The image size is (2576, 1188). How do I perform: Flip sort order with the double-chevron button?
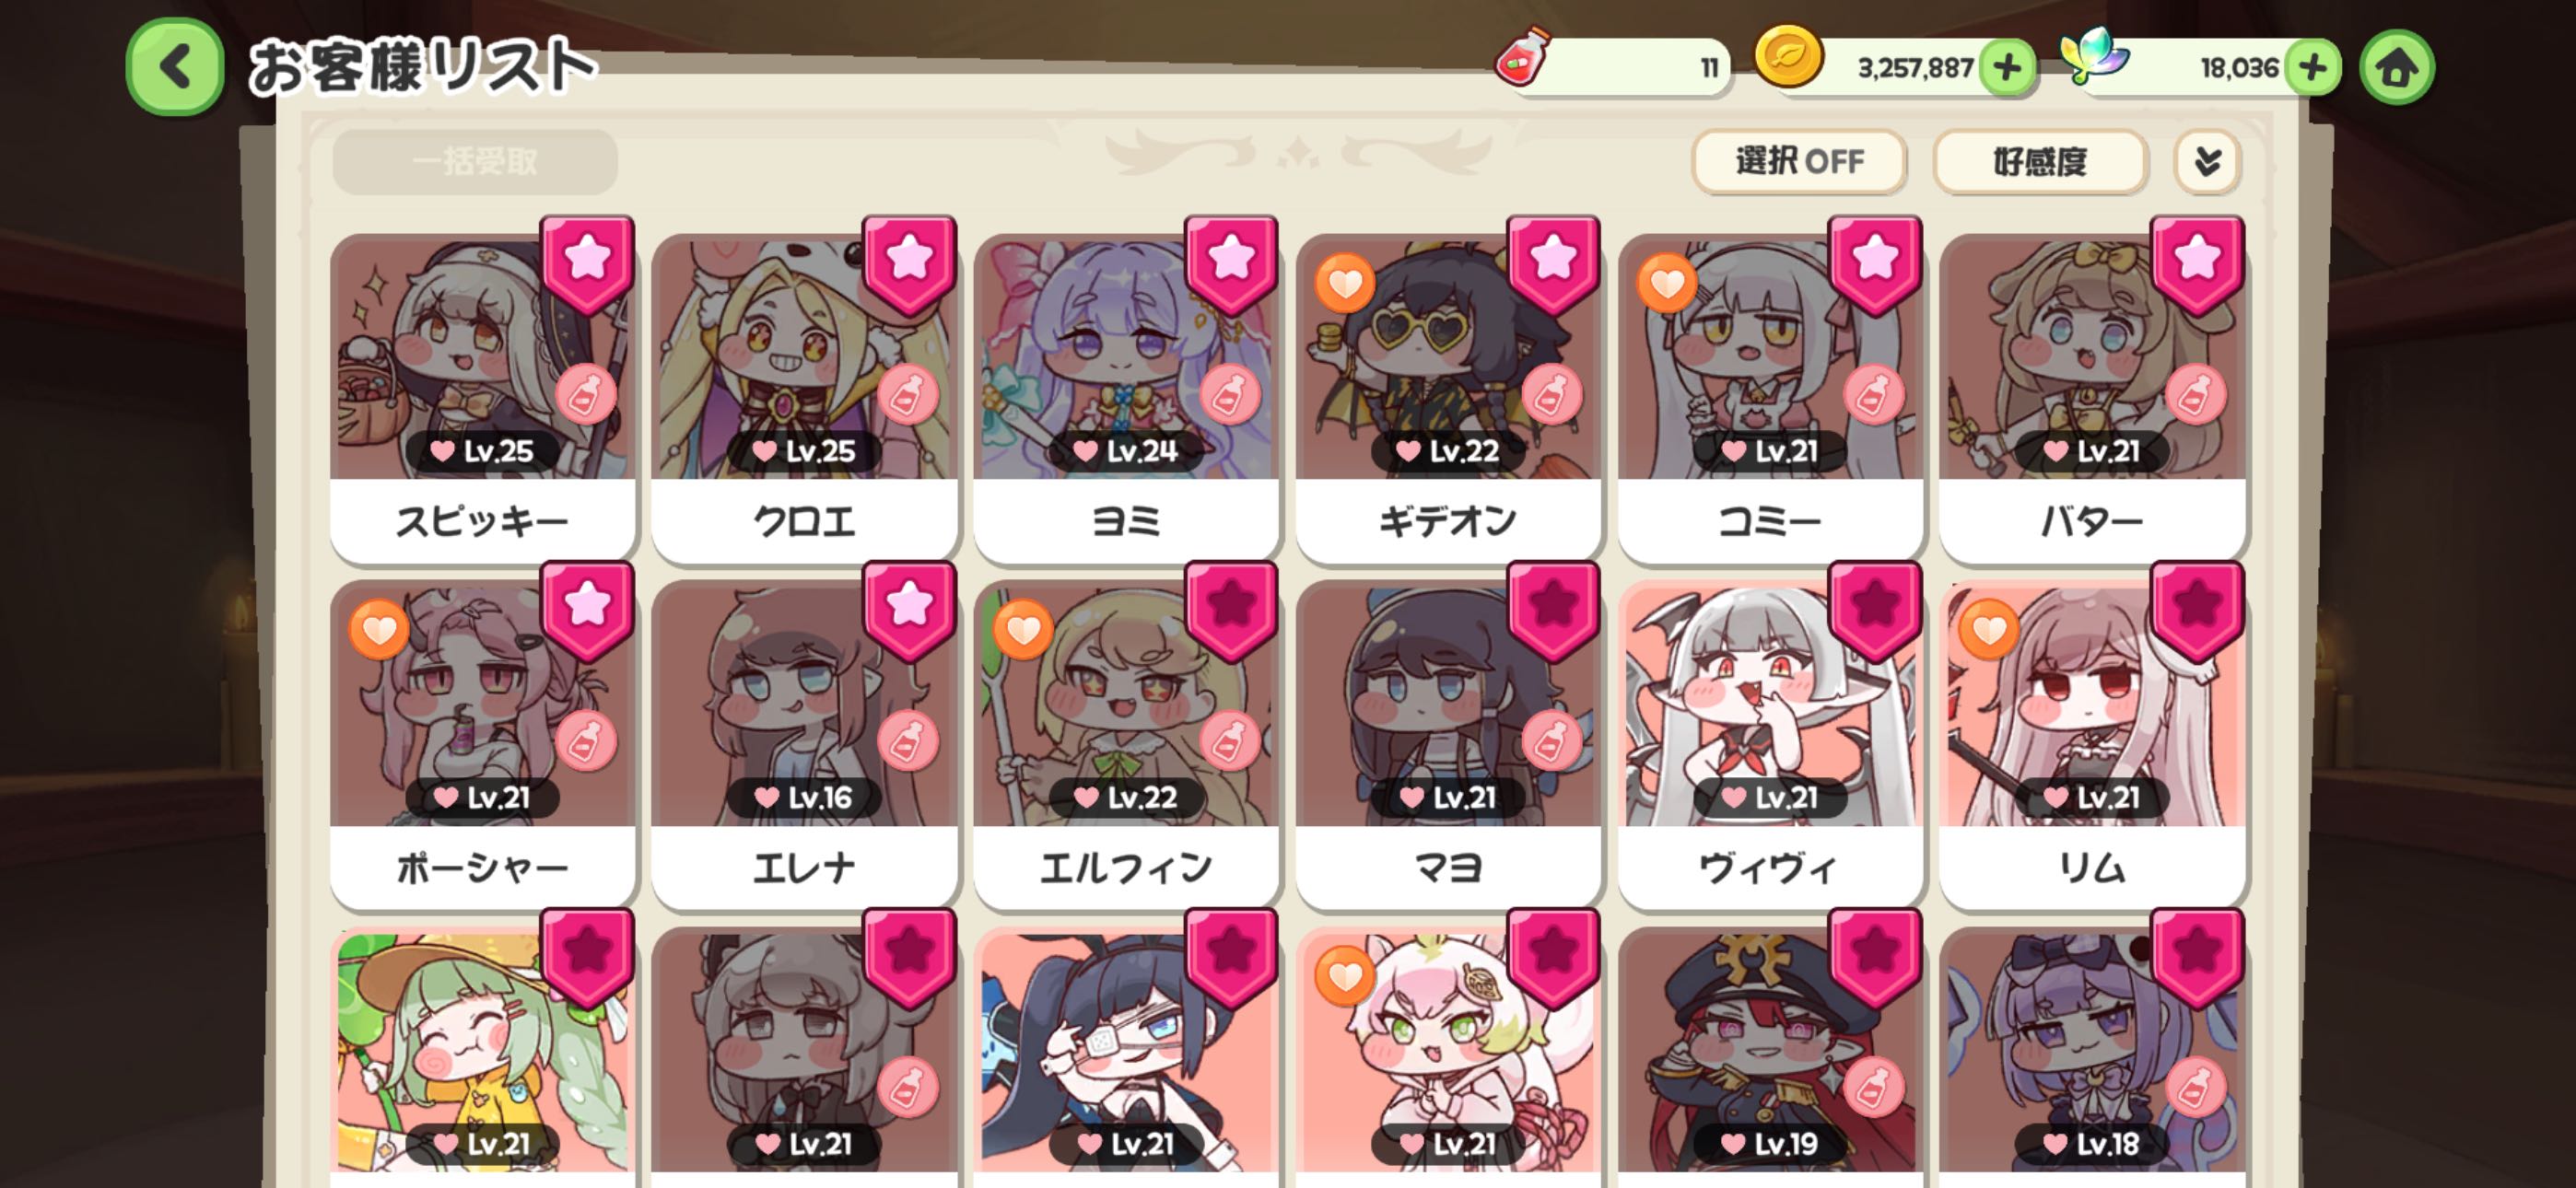pyautogui.click(x=2207, y=161)
